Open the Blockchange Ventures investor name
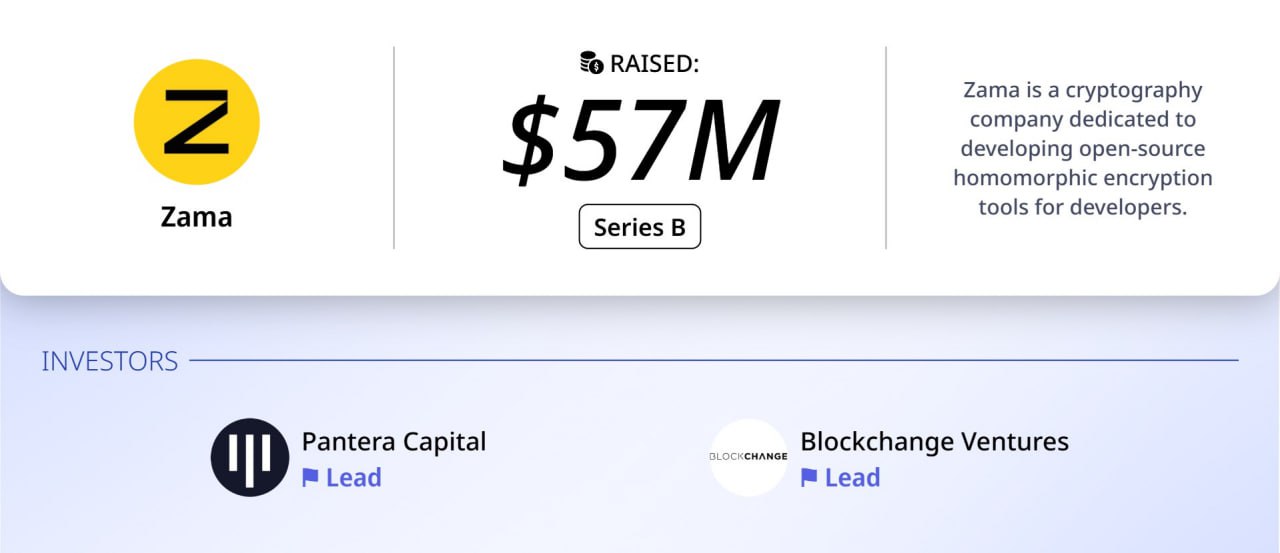1280x553 pixels. click(935, 441)
